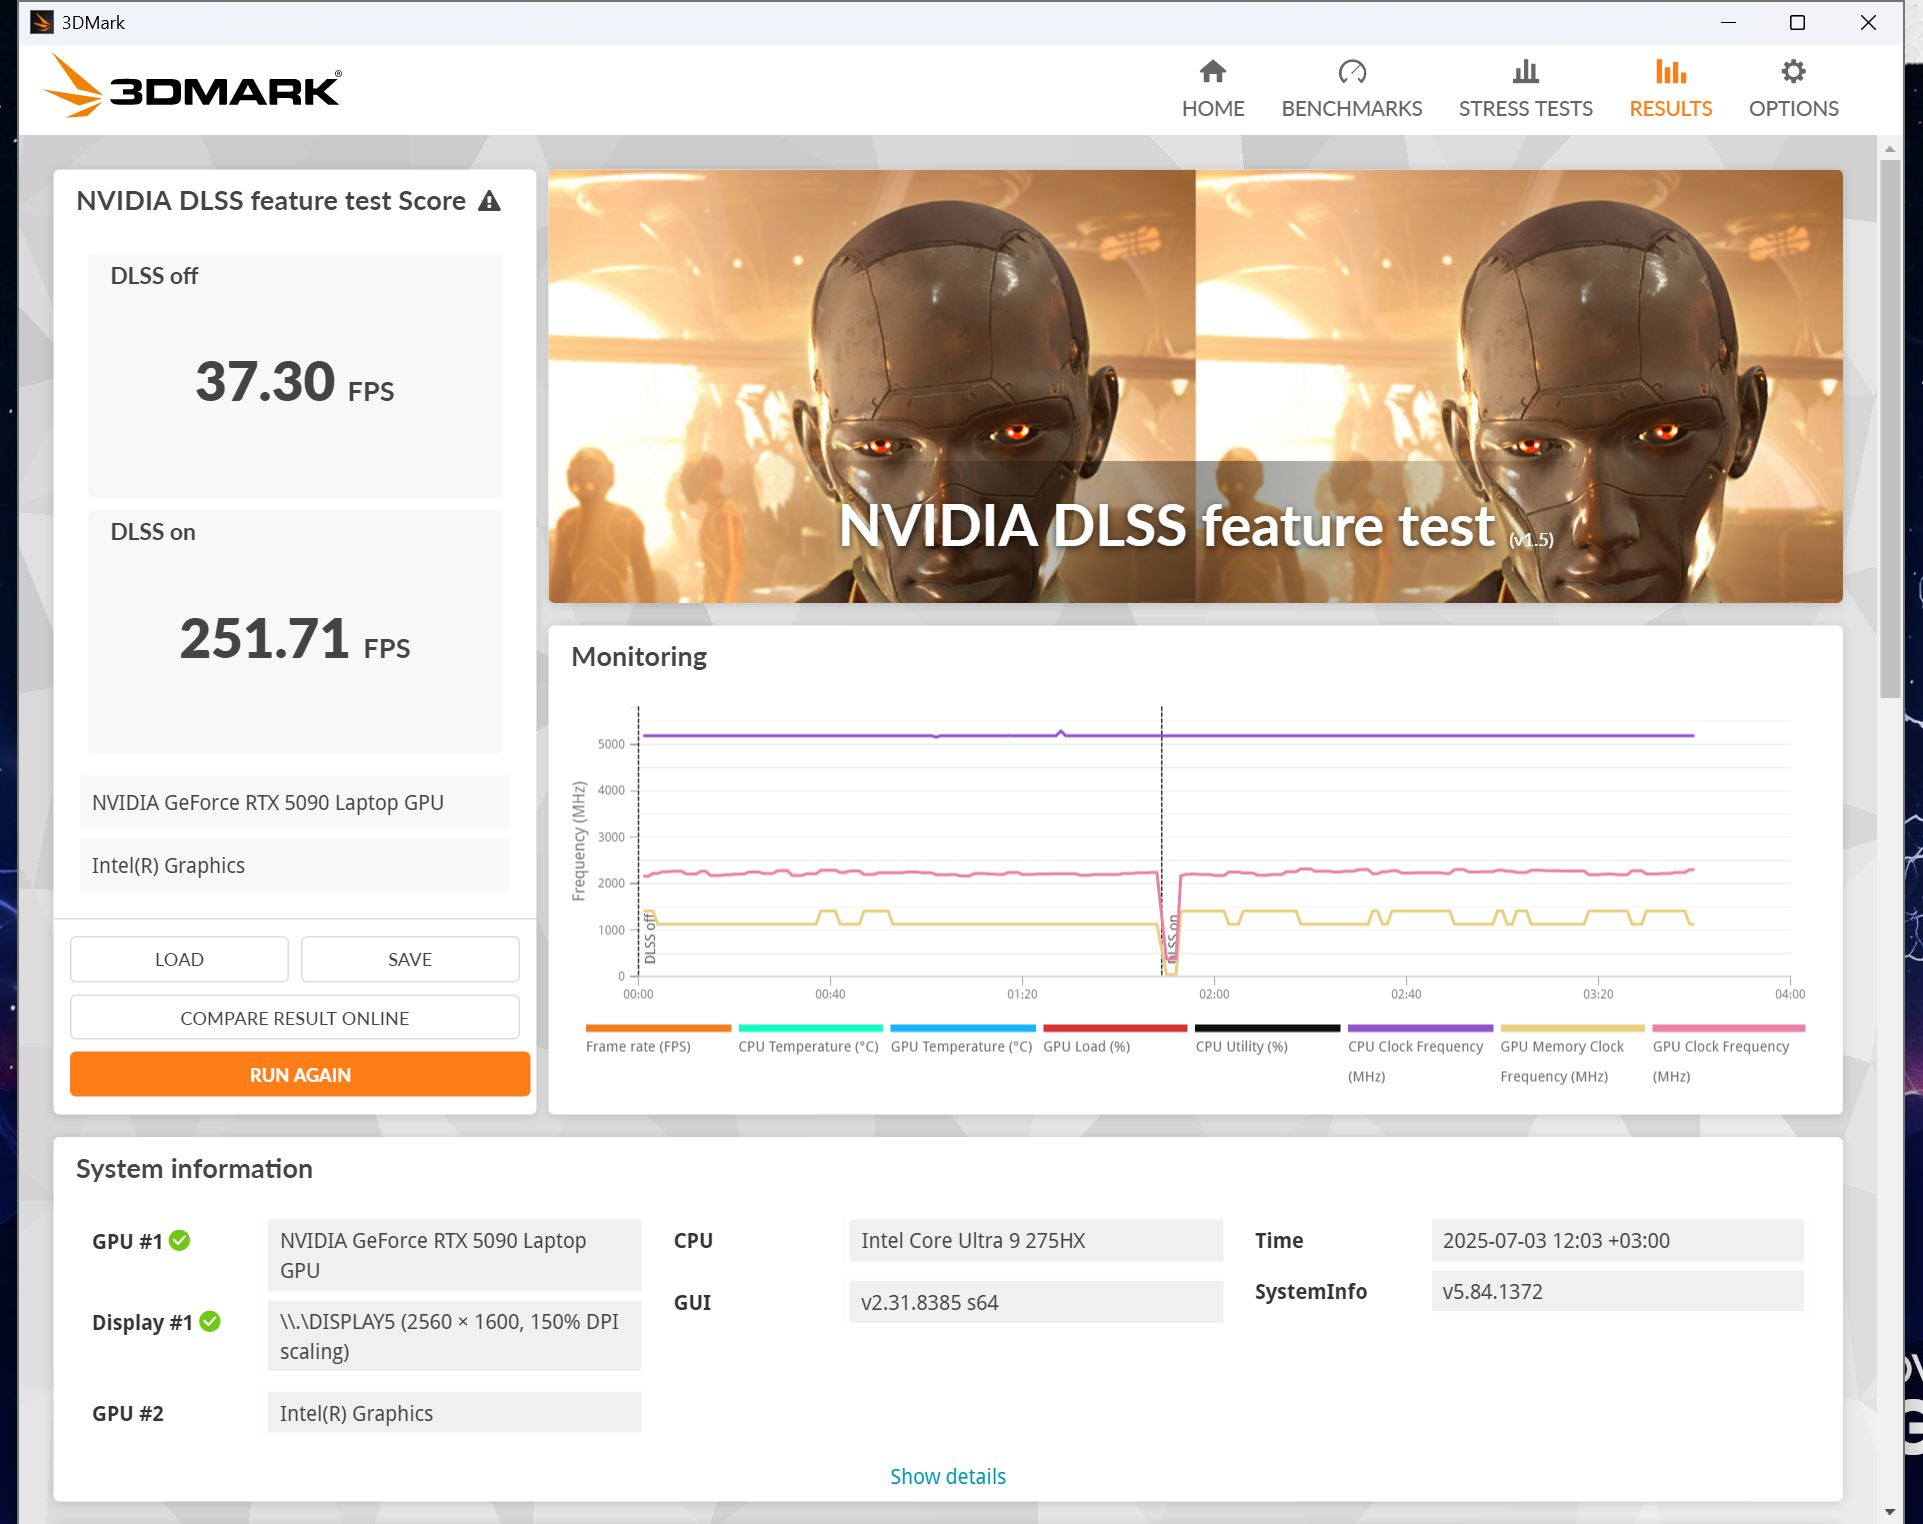Click the warning triangle beside DLSS Score
Viewport: 1923px width, 1524px height.
coord(489,201)
